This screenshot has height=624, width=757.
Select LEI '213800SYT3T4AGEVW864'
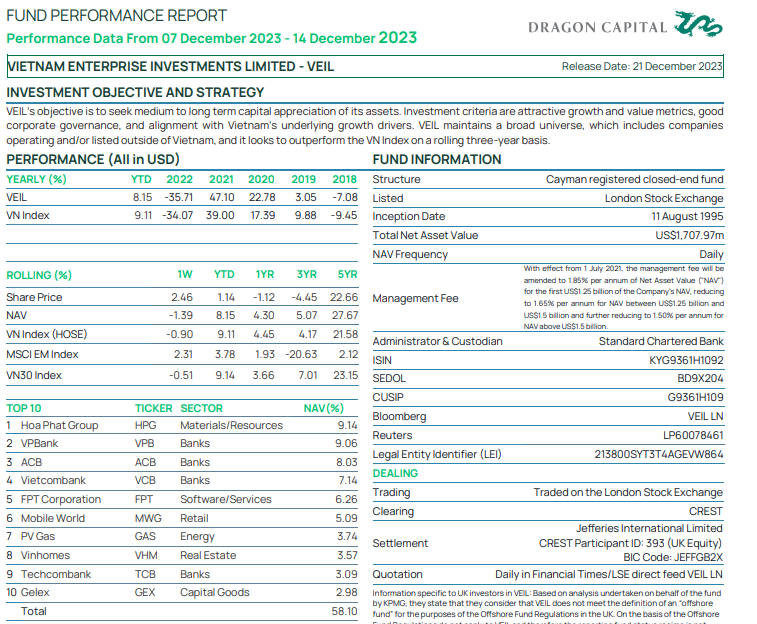click(x=659, y=455)
